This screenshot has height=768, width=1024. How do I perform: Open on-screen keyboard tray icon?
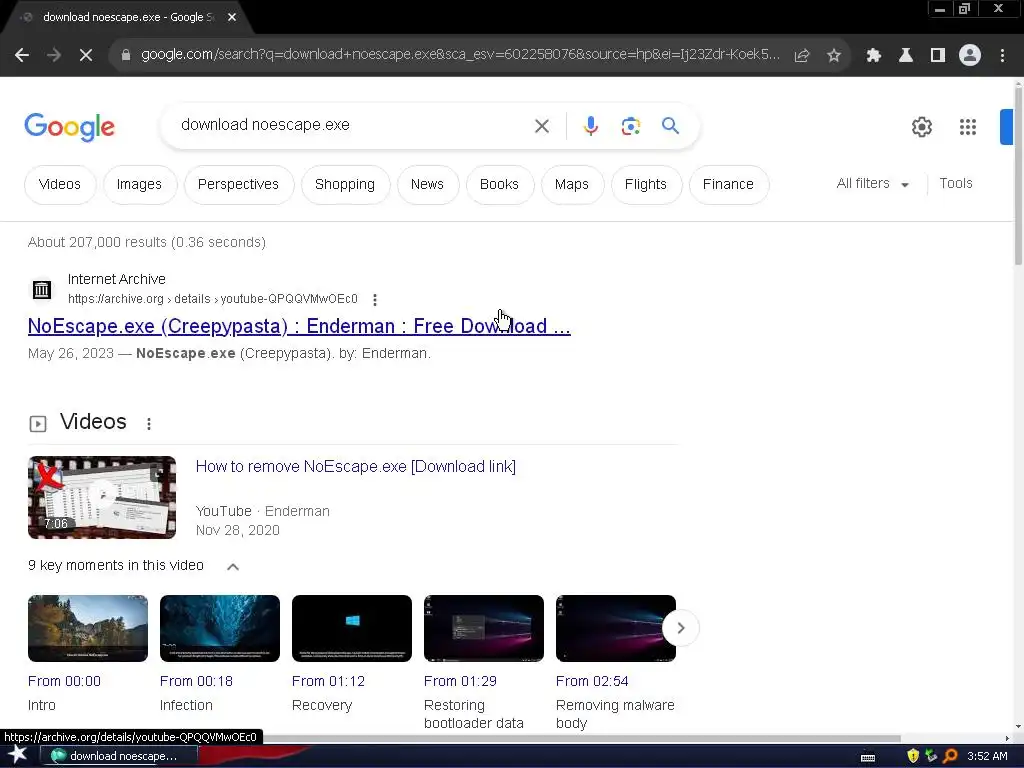pos(868,758)
